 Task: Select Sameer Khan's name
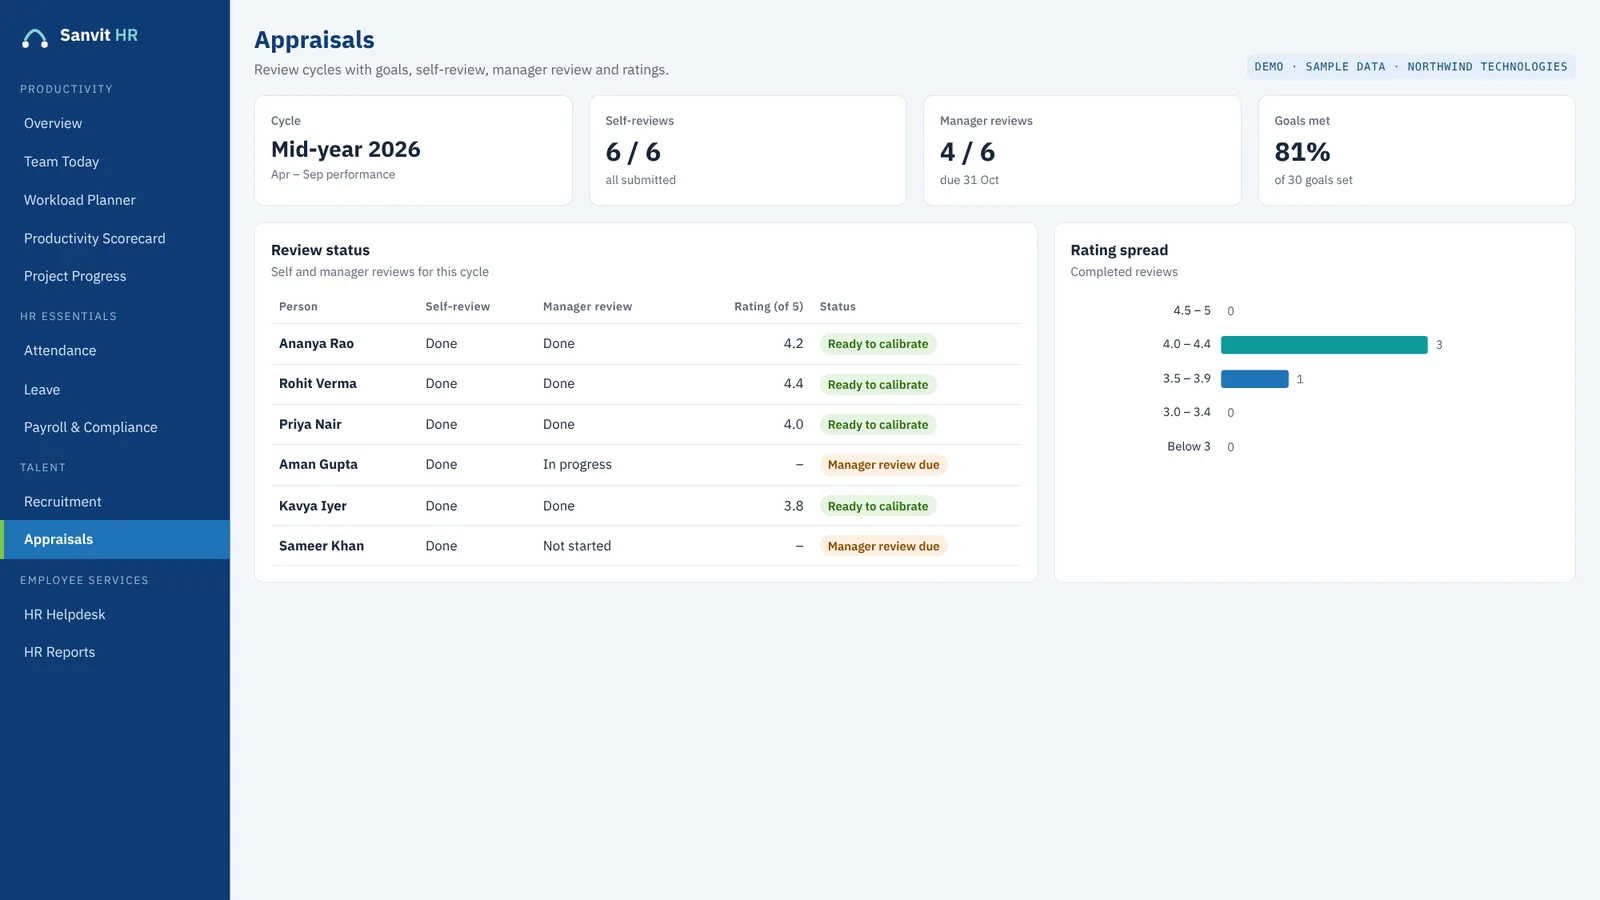point(321,546)
